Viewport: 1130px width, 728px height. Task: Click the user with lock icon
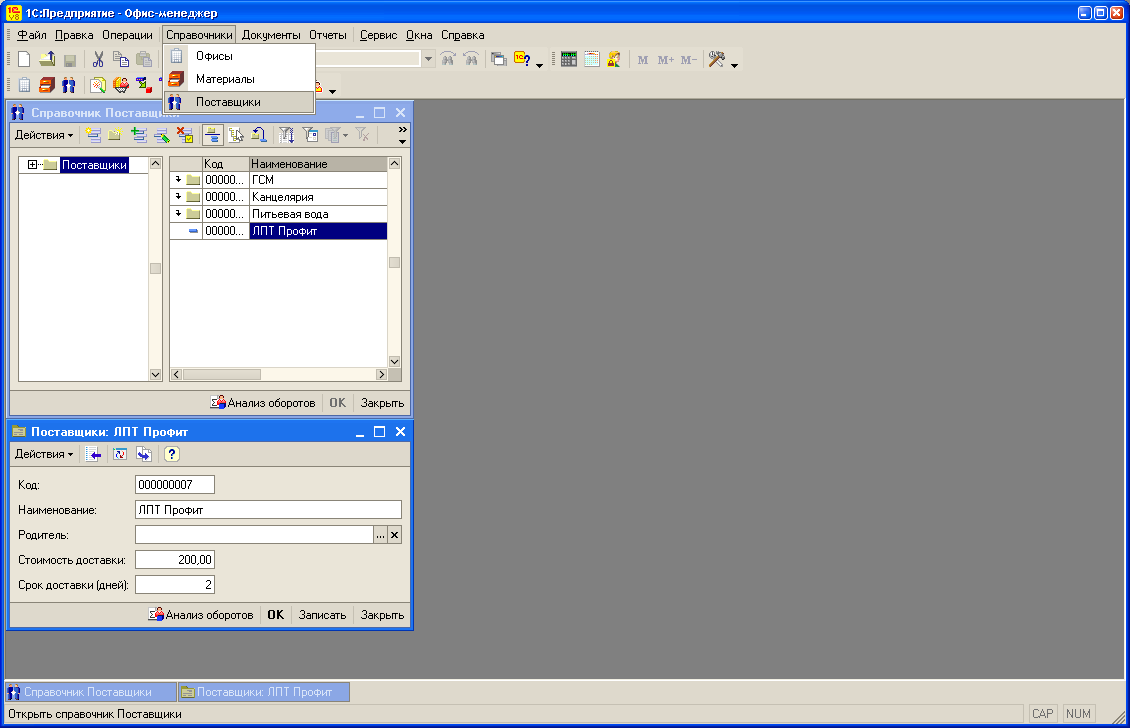point(614,59)
